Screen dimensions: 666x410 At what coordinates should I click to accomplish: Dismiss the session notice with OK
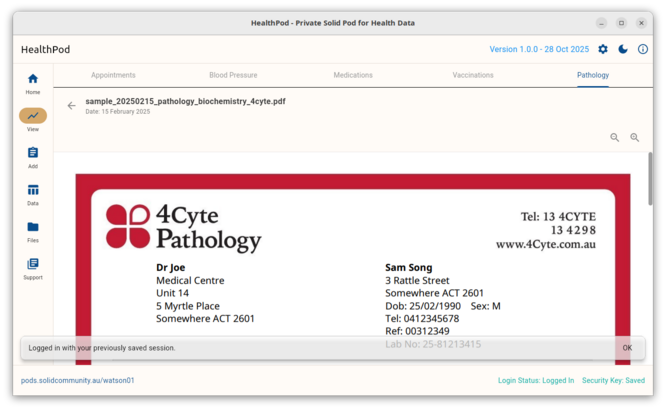627,348
